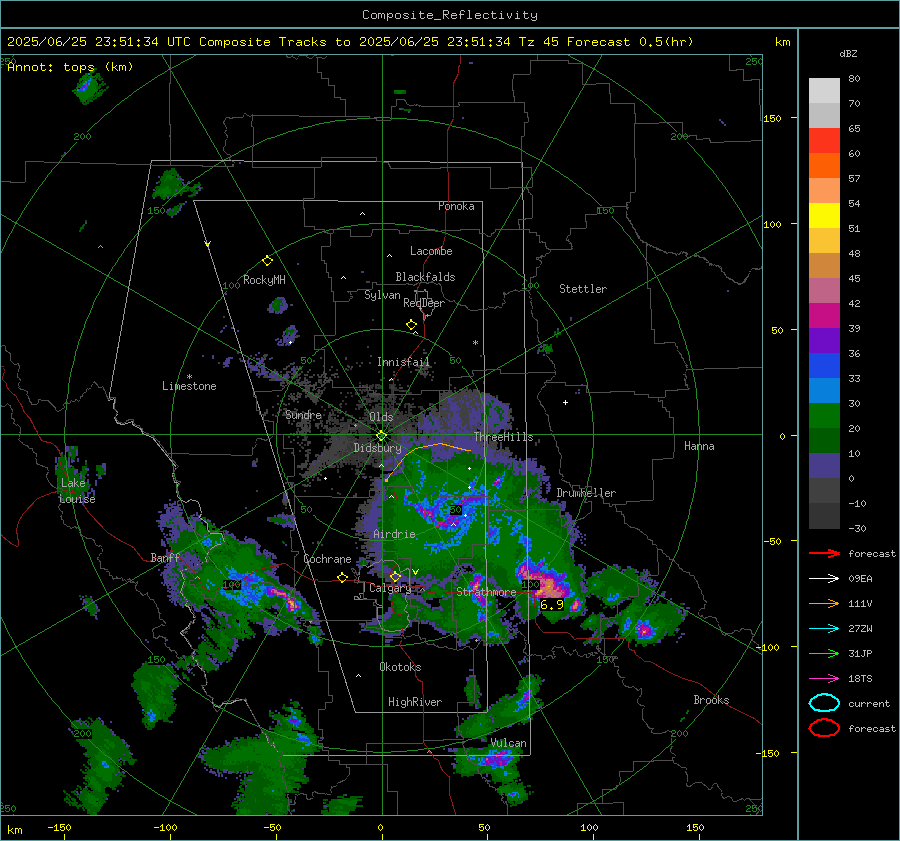This screenshot has height=841, width=900.
Task: Click the yellow diamond marker at Calgary
Action: click(x=395, y=576)
